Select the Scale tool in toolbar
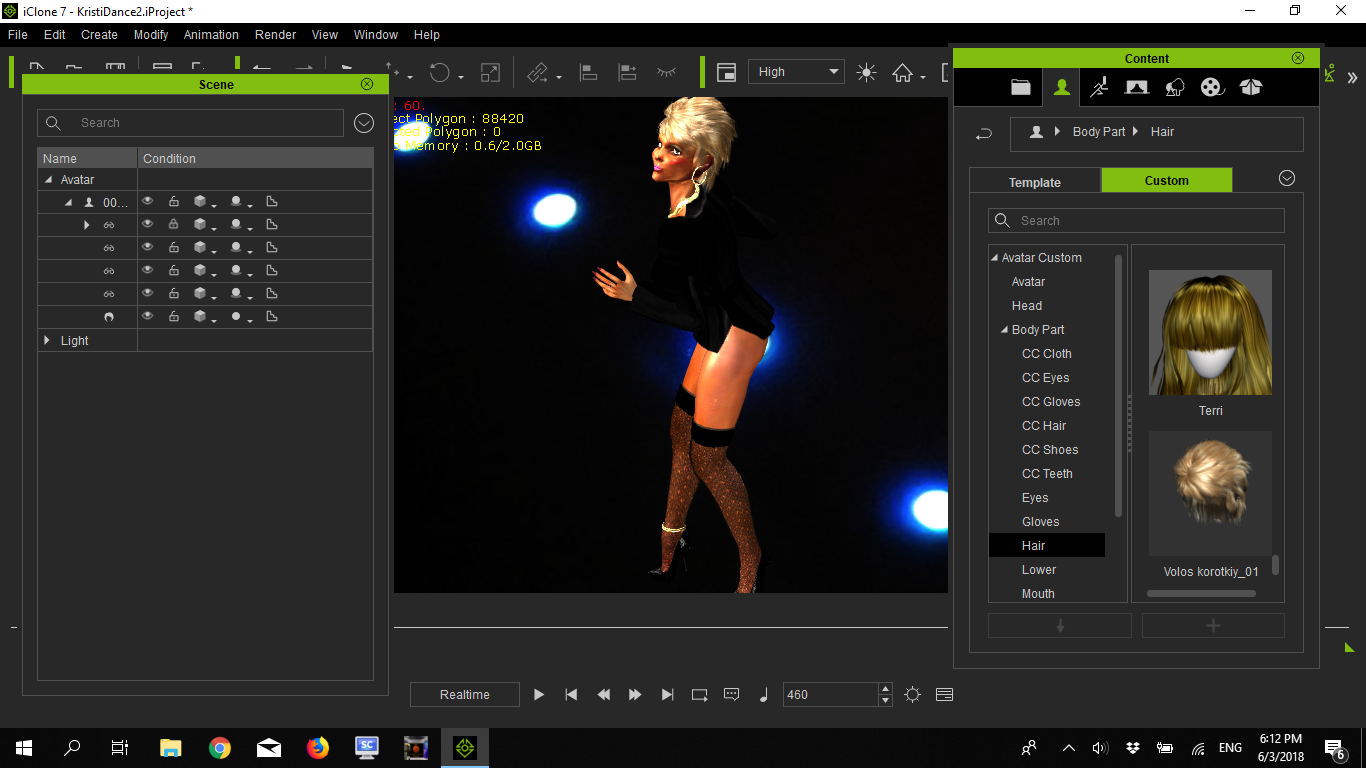1366x768 pixels. [490, 72]
